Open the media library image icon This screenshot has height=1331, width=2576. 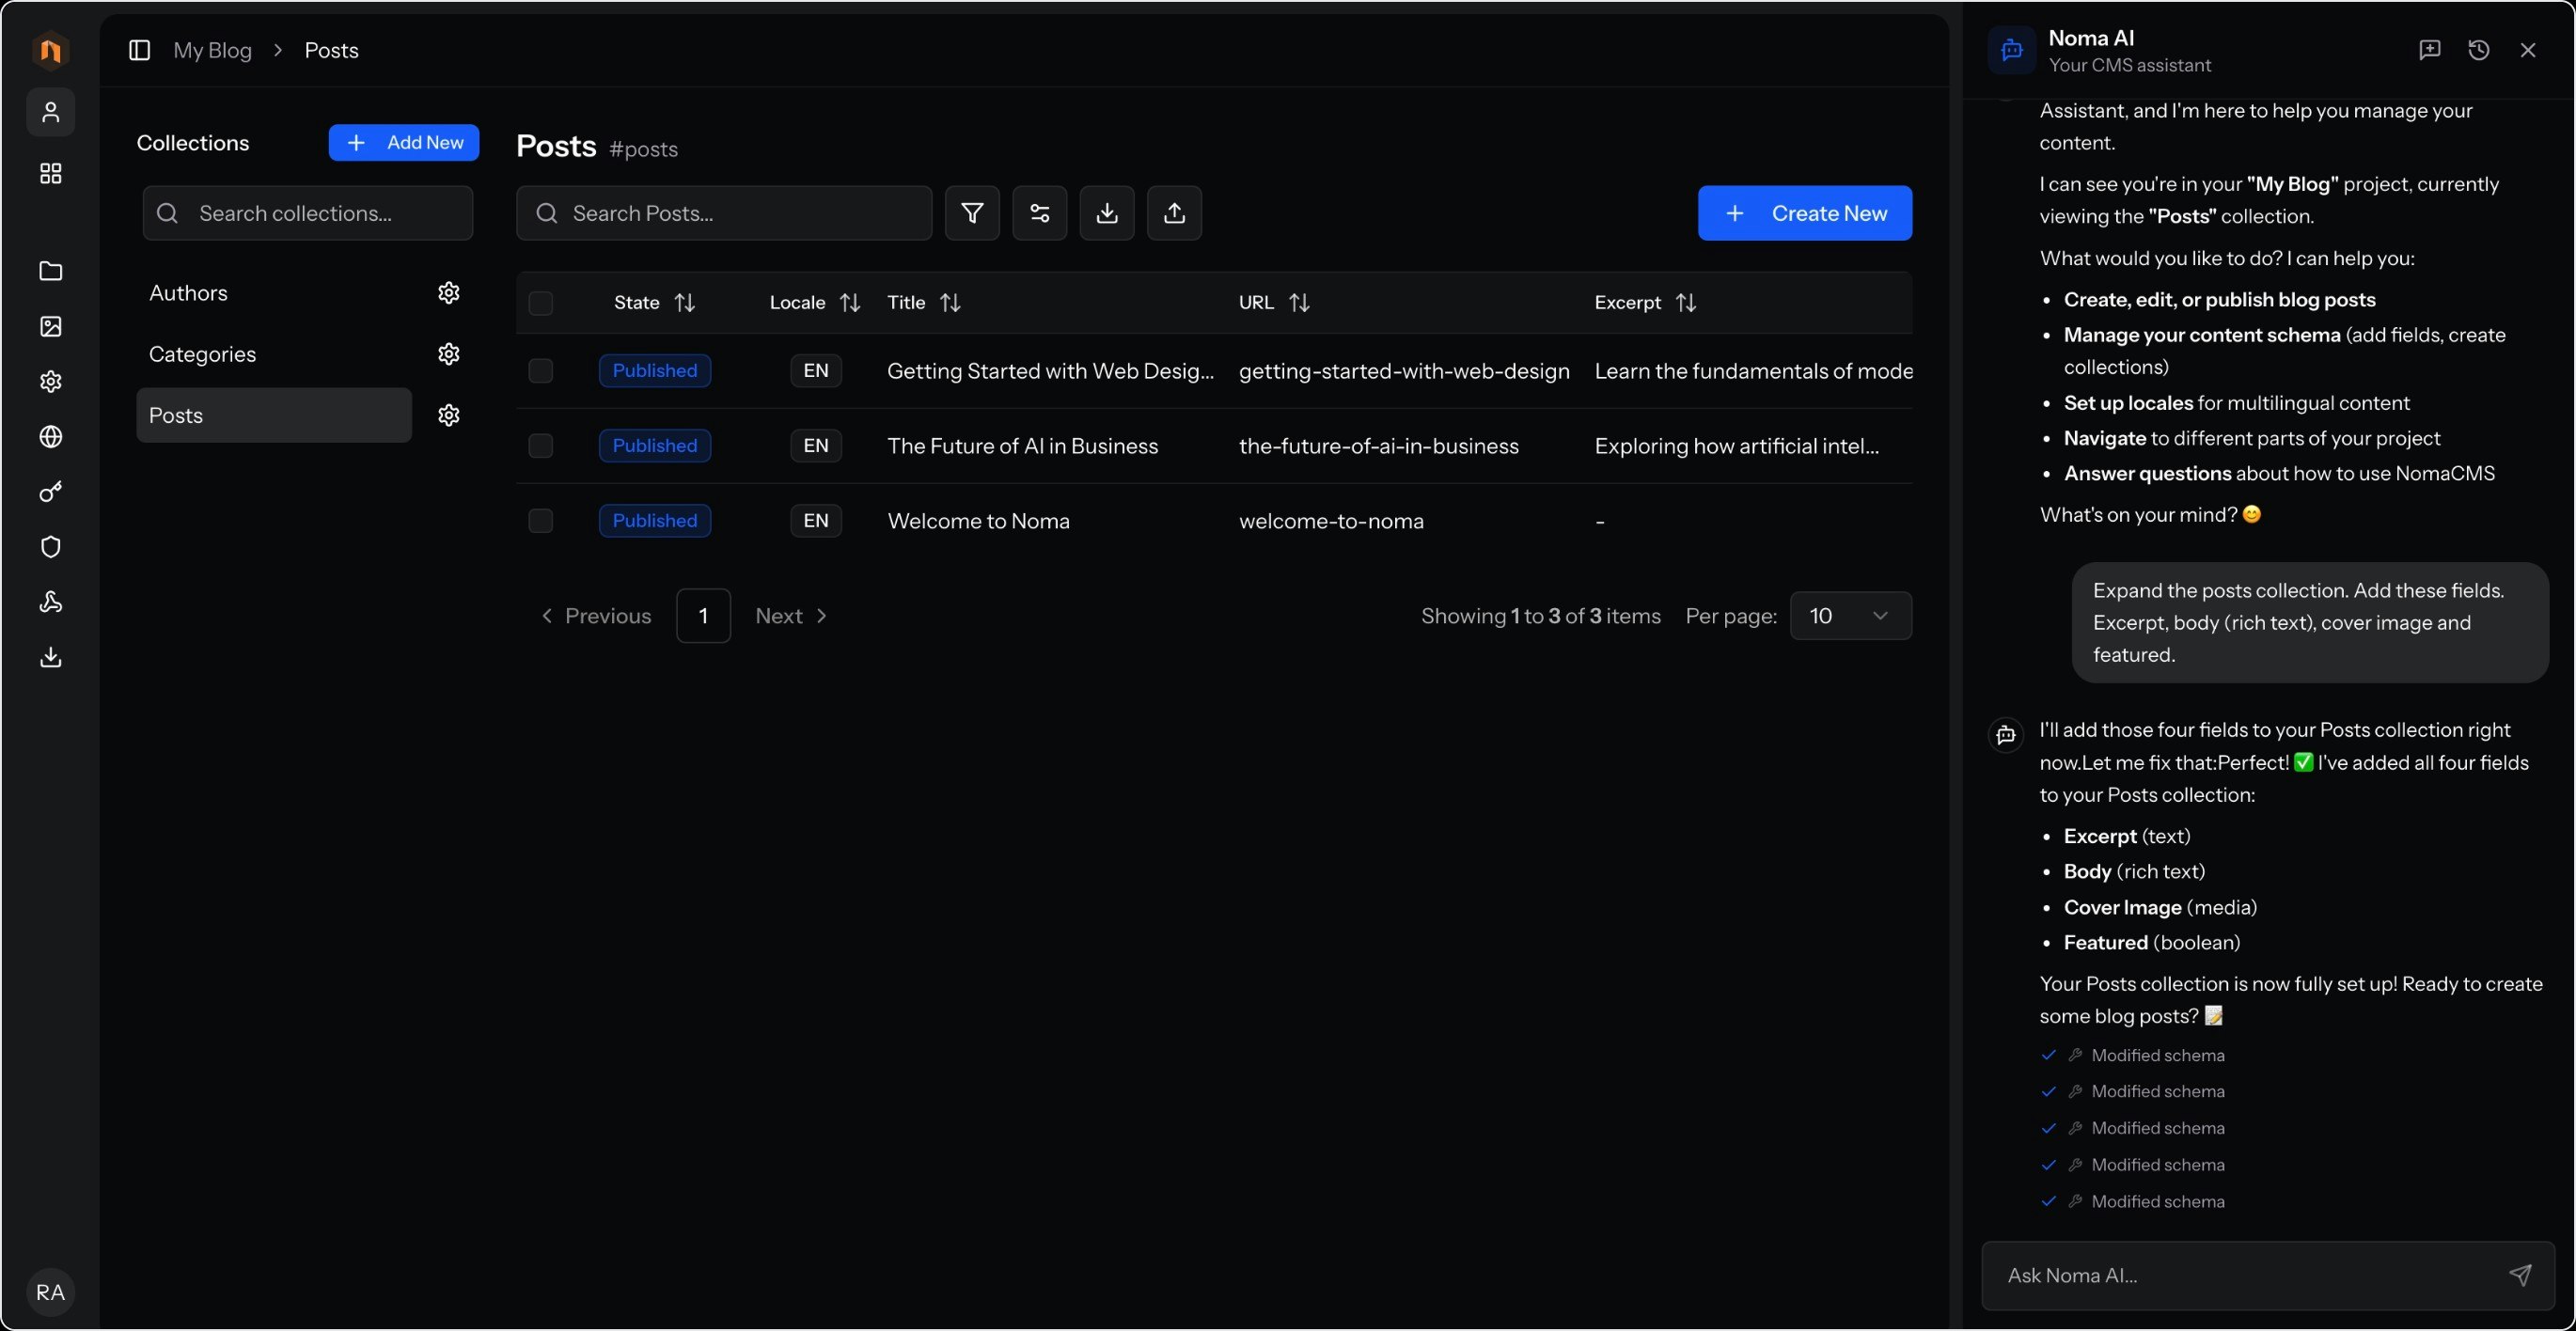51,327
